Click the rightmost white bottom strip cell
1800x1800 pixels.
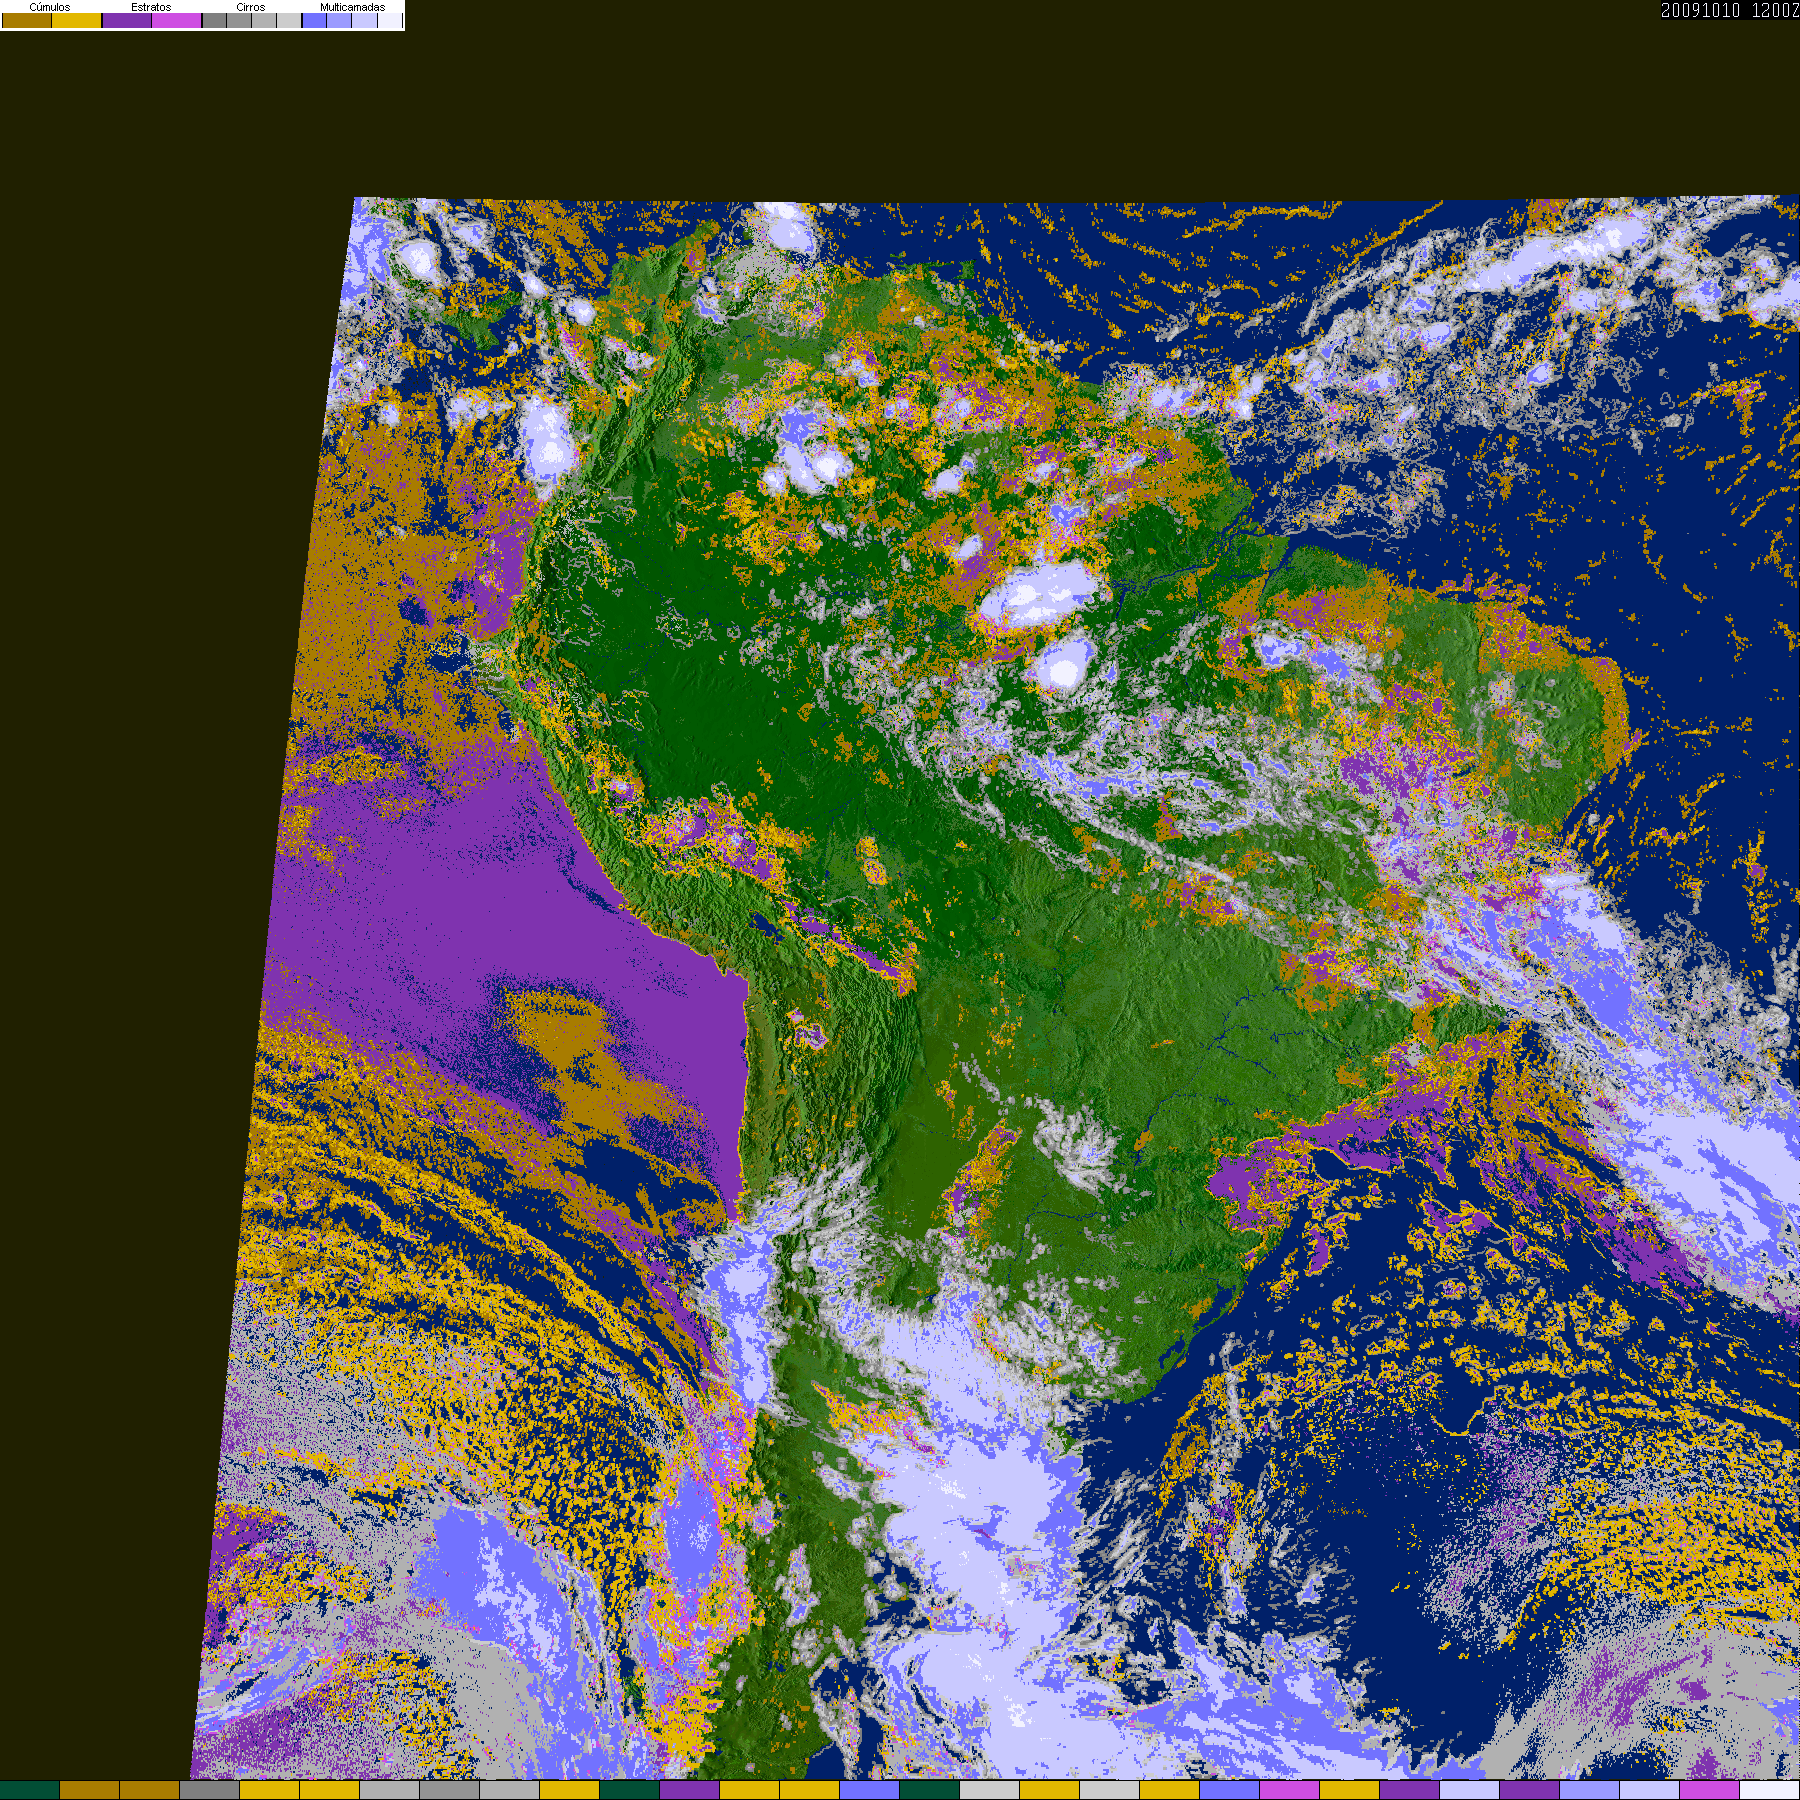point(1769,1790)
